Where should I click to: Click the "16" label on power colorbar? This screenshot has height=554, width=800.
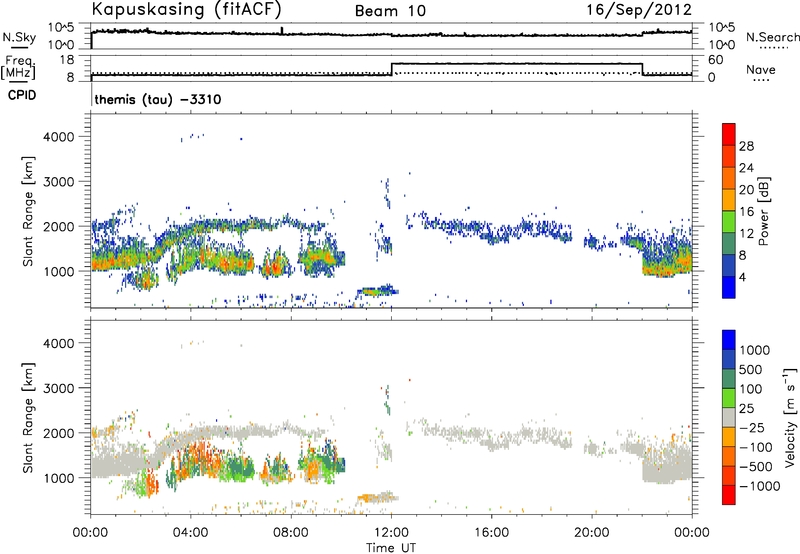point(746,212)
